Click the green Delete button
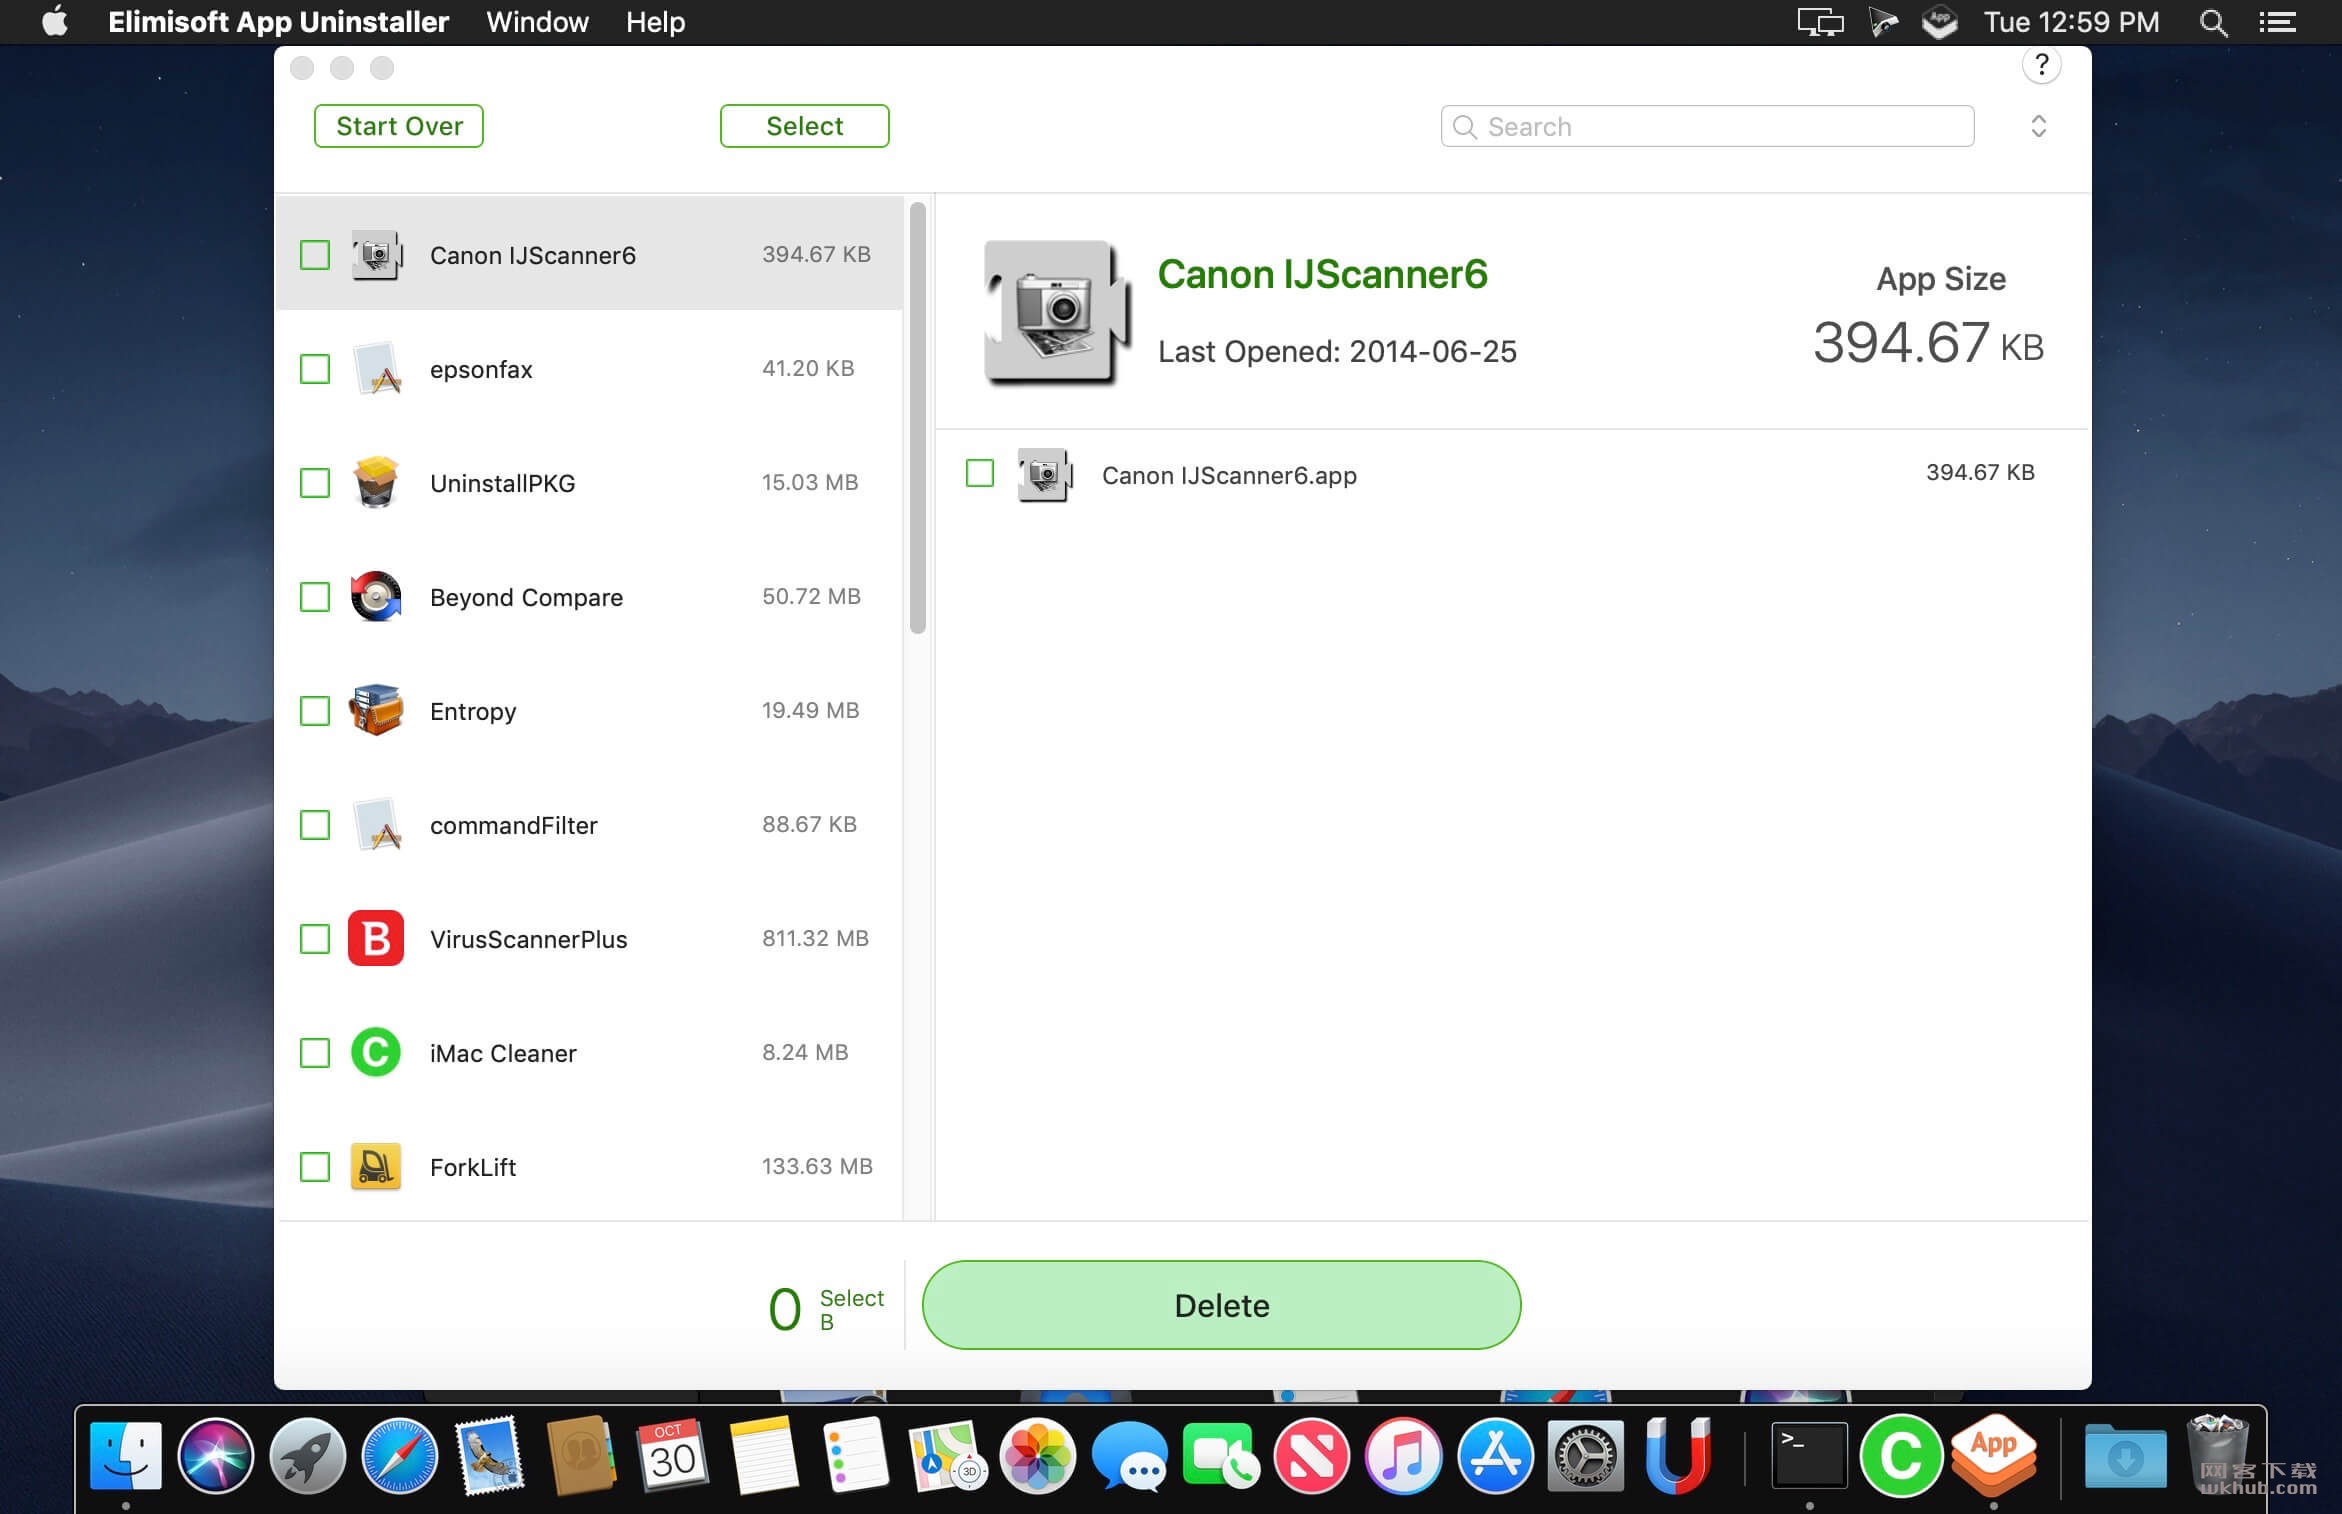This screenshot has width=2342, height=1514. 1221,1305
